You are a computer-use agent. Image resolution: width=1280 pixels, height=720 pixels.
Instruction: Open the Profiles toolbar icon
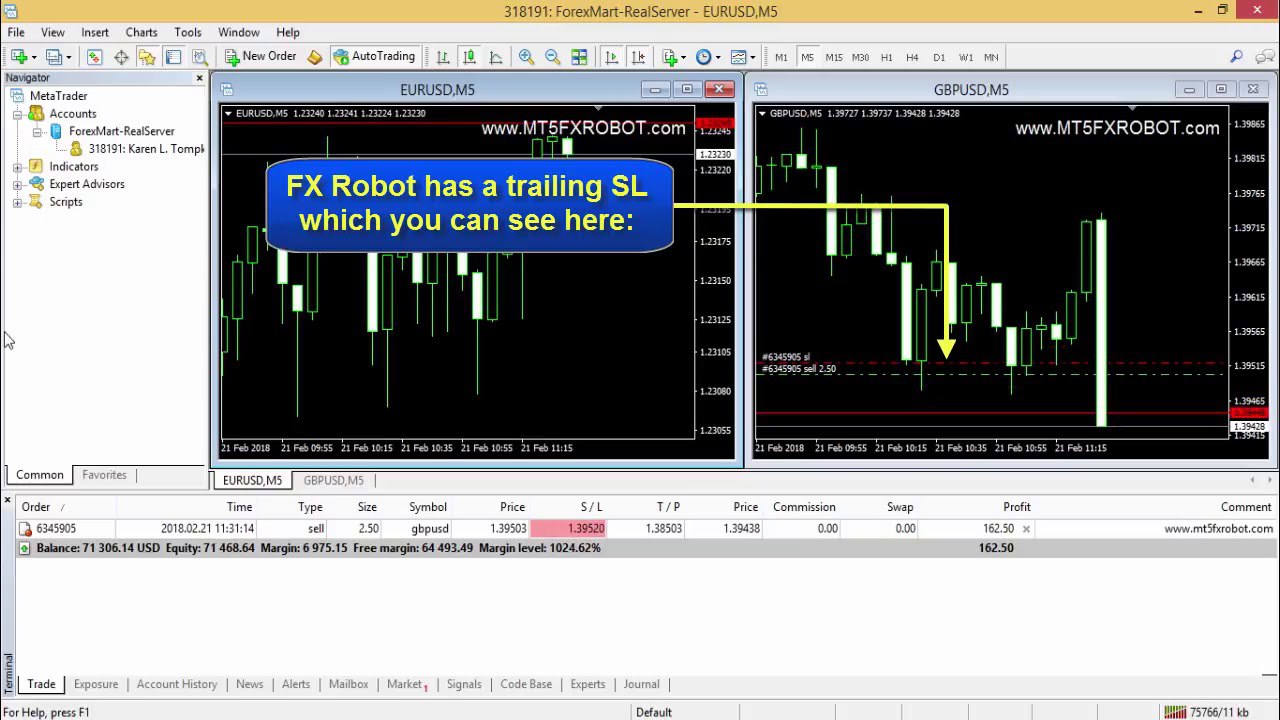tap(53, 57)
